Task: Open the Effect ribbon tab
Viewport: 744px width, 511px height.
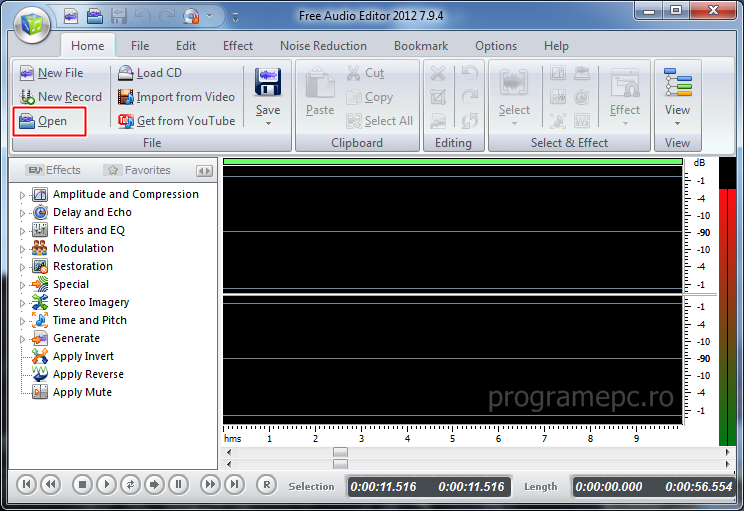Action: coord(238,46)
